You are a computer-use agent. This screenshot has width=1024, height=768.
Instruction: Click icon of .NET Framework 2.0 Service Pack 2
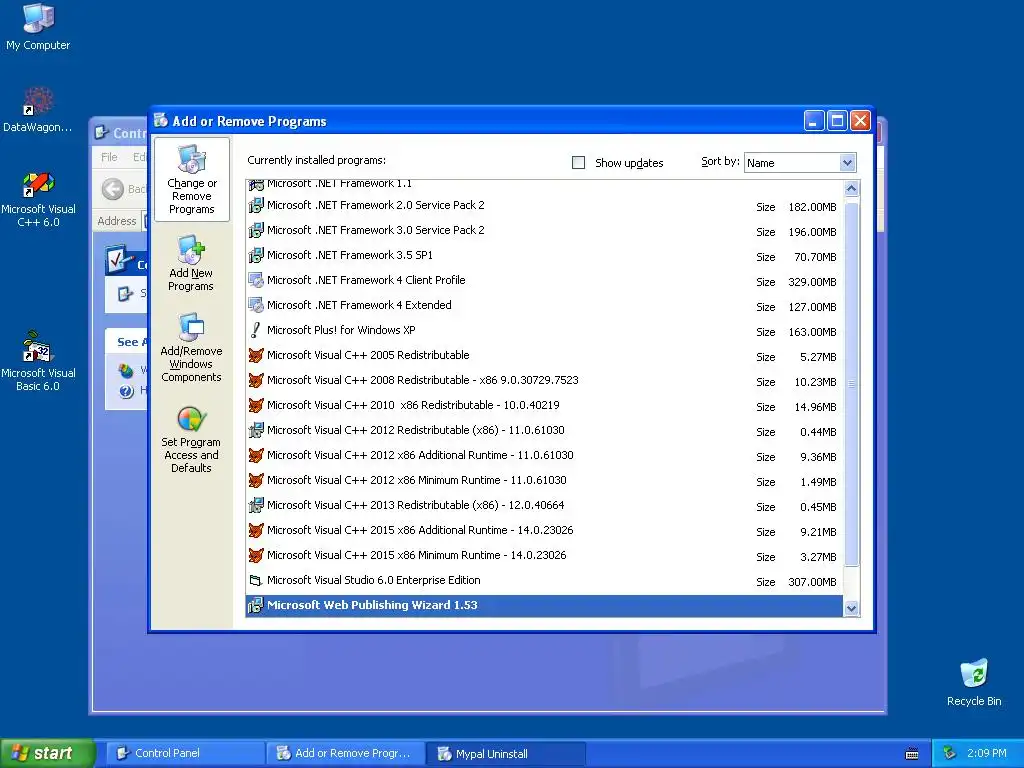256,206
